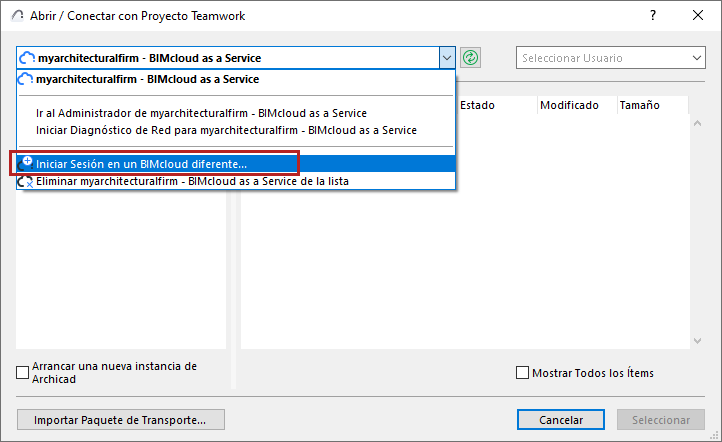The width and height of the screenshot is (722, 442).
Task: Click the cloud icon of first list entry
Action: click(x=27, y=79)
